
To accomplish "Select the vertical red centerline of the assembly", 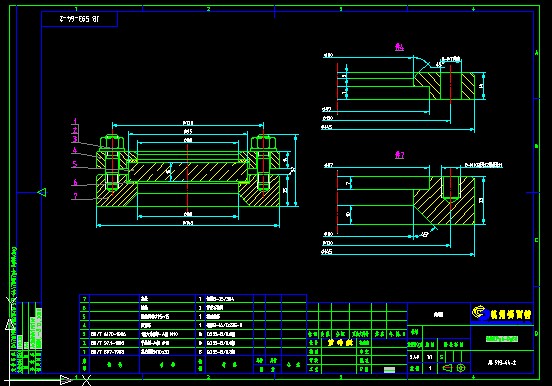I will click(187, 178).
